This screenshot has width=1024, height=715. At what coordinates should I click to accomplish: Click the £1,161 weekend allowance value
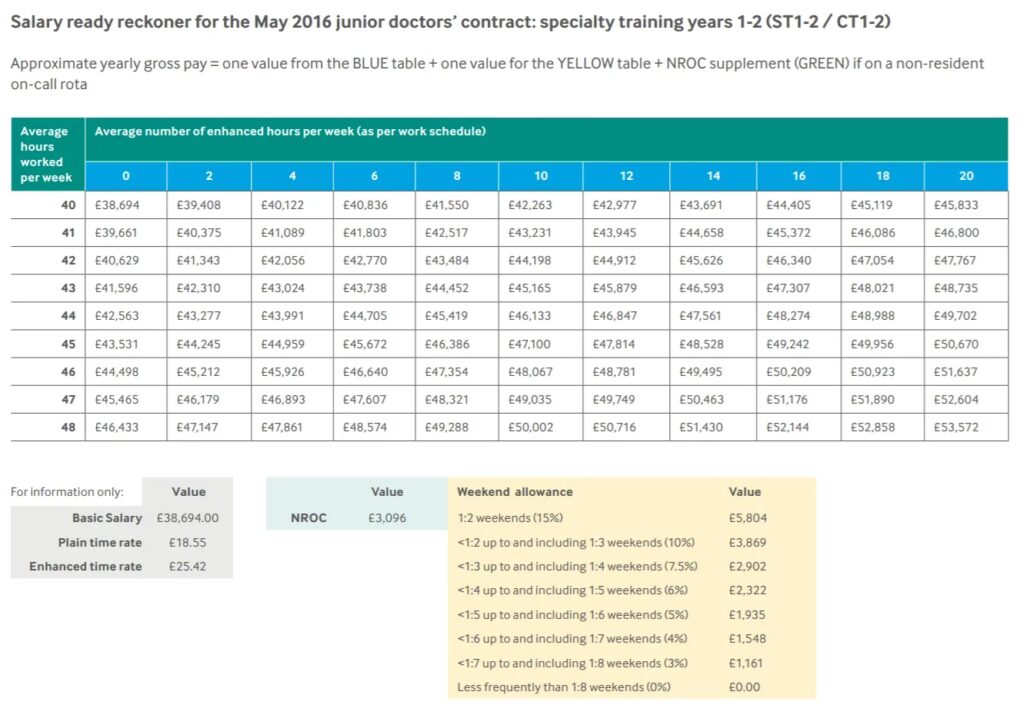[x=745, y=663]
